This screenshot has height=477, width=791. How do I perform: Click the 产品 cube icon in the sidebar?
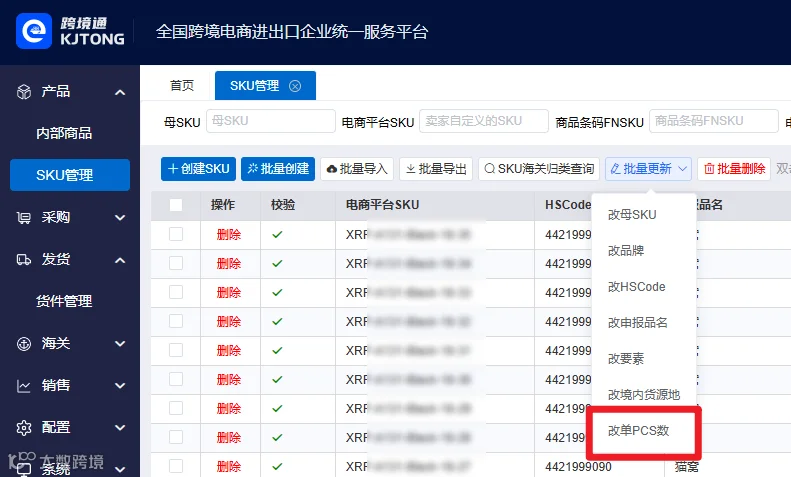point(24,92)
